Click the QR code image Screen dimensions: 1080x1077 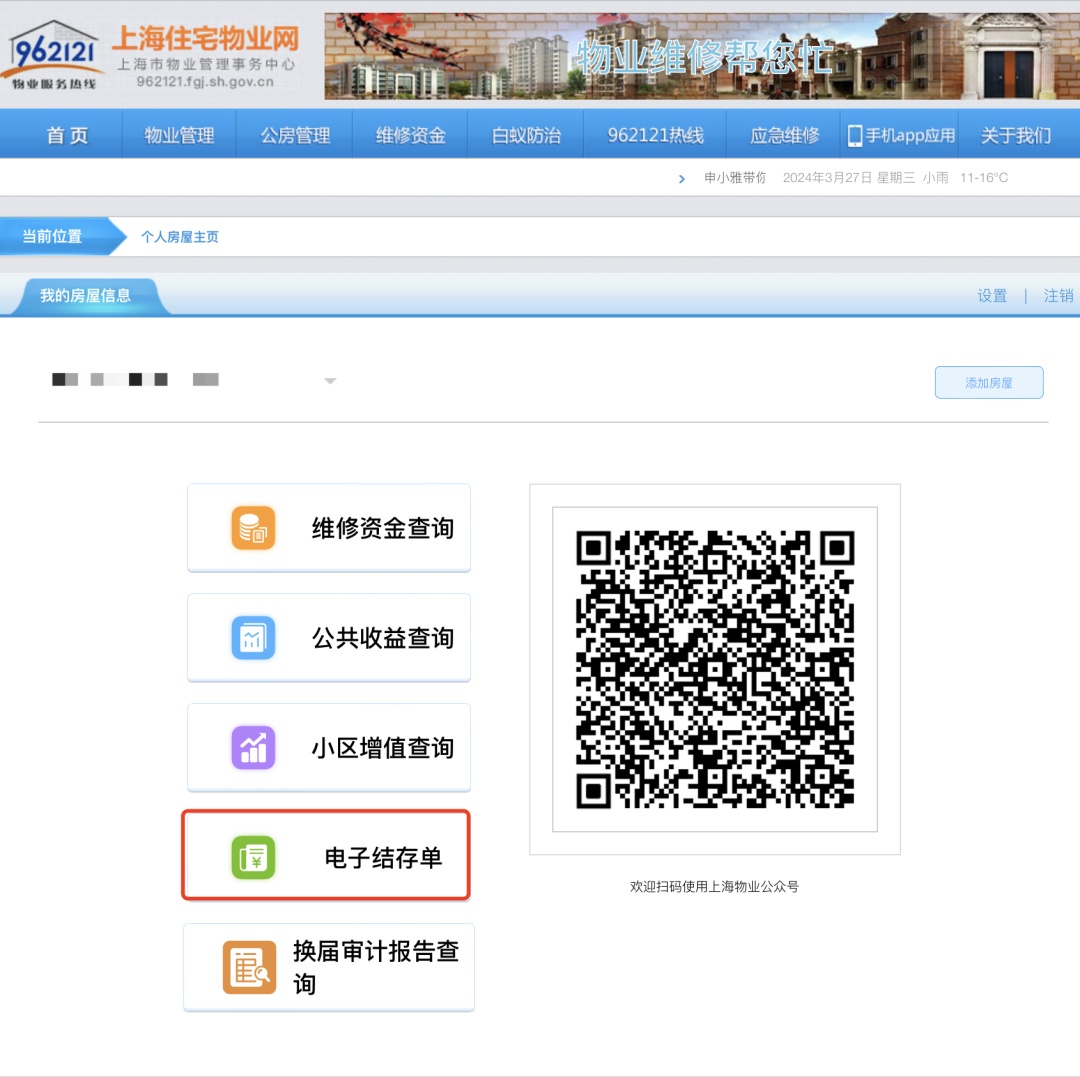pyautogui.click(x=715, y=669)
